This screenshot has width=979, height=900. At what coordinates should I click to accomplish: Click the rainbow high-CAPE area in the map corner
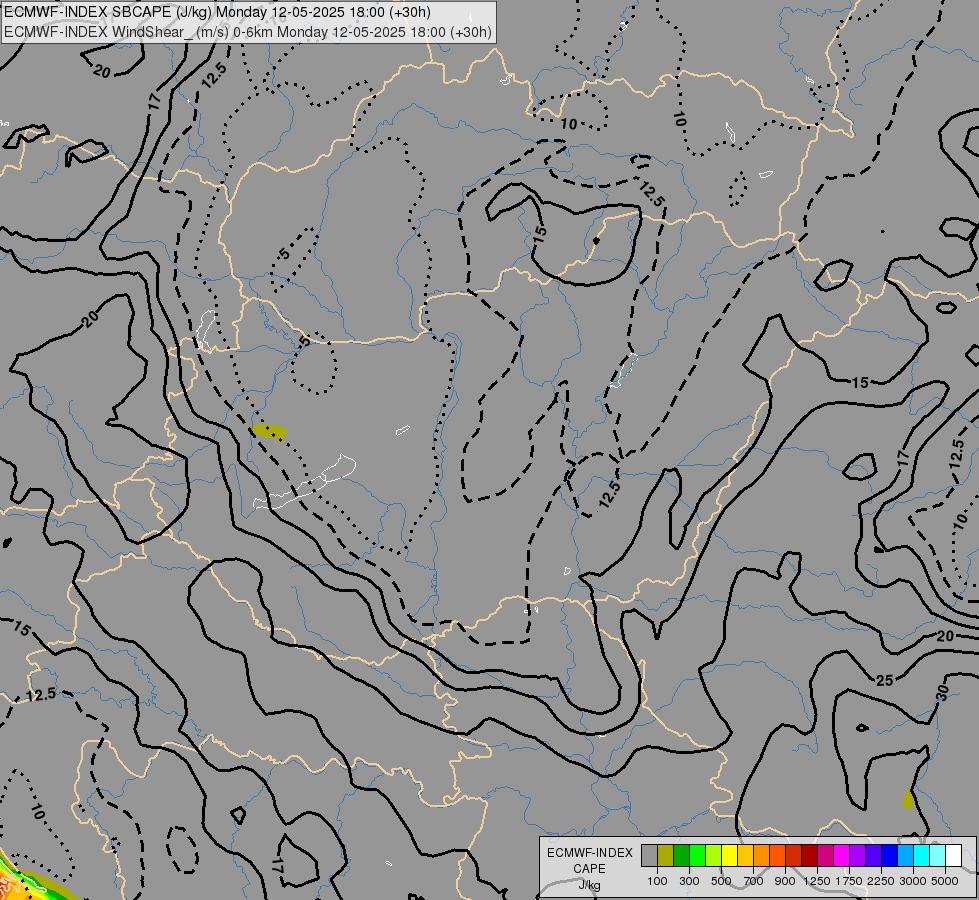(22, 881)
